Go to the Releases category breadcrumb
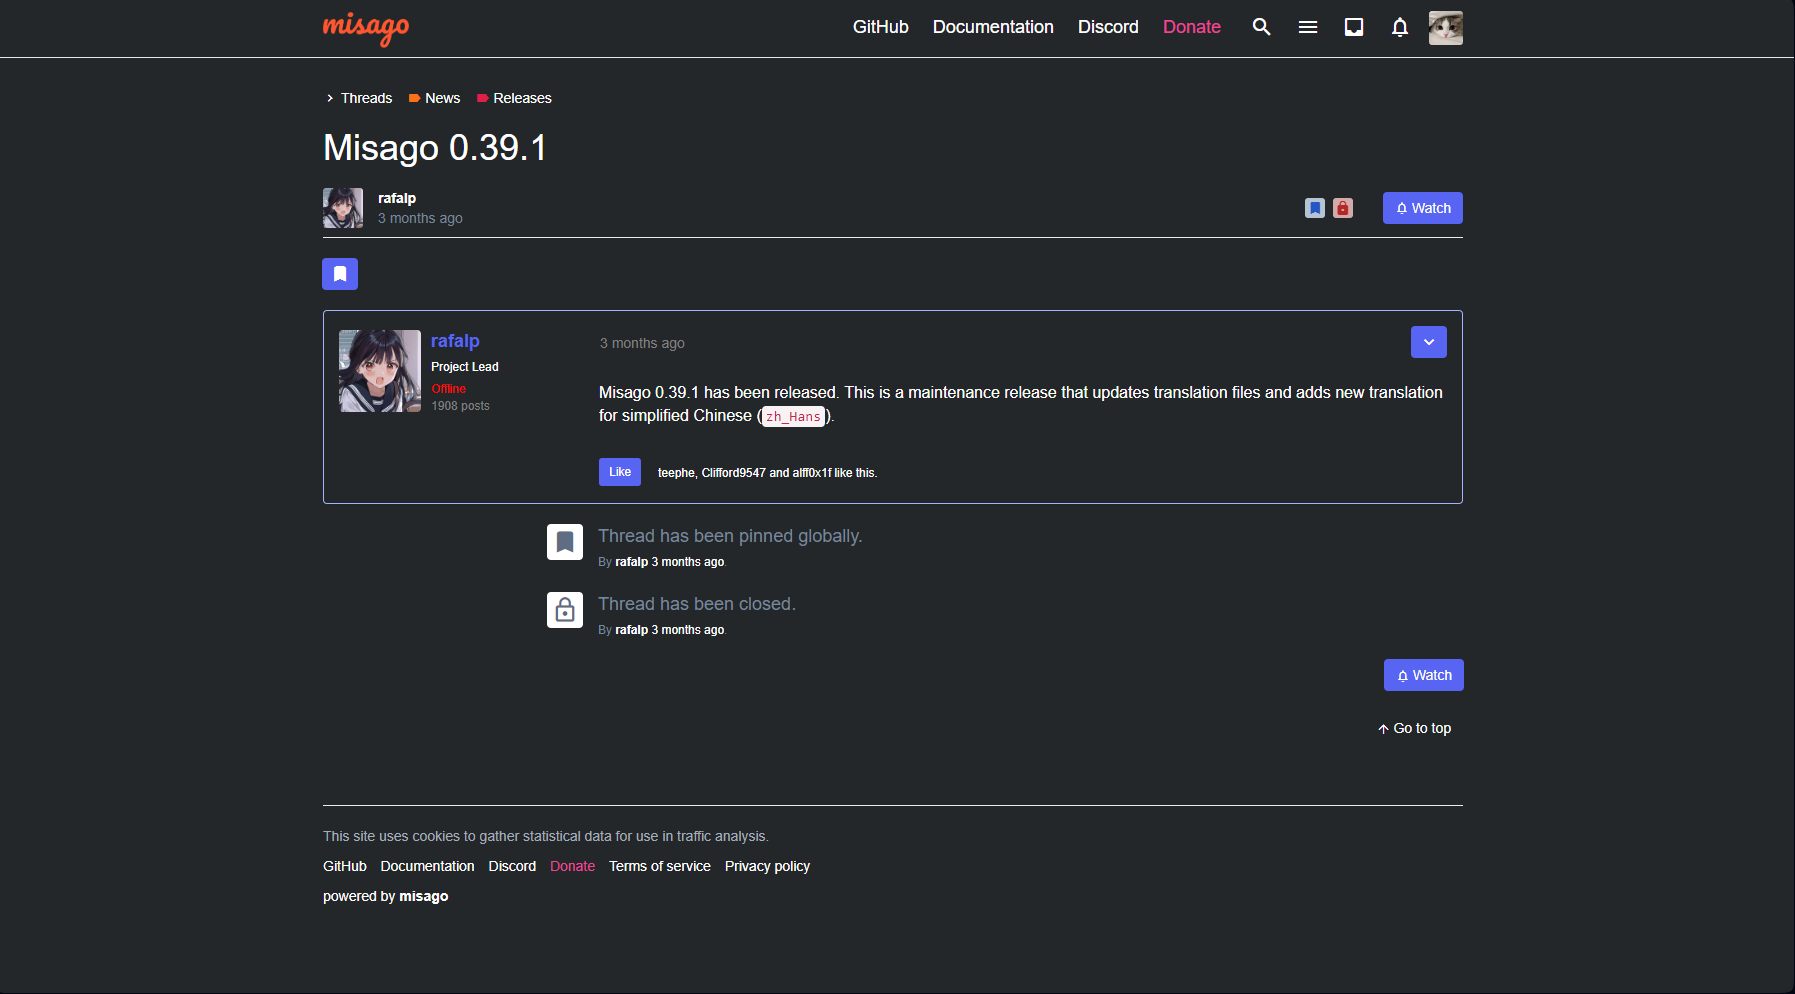1795x994 pixels. (x=521, y=98)
